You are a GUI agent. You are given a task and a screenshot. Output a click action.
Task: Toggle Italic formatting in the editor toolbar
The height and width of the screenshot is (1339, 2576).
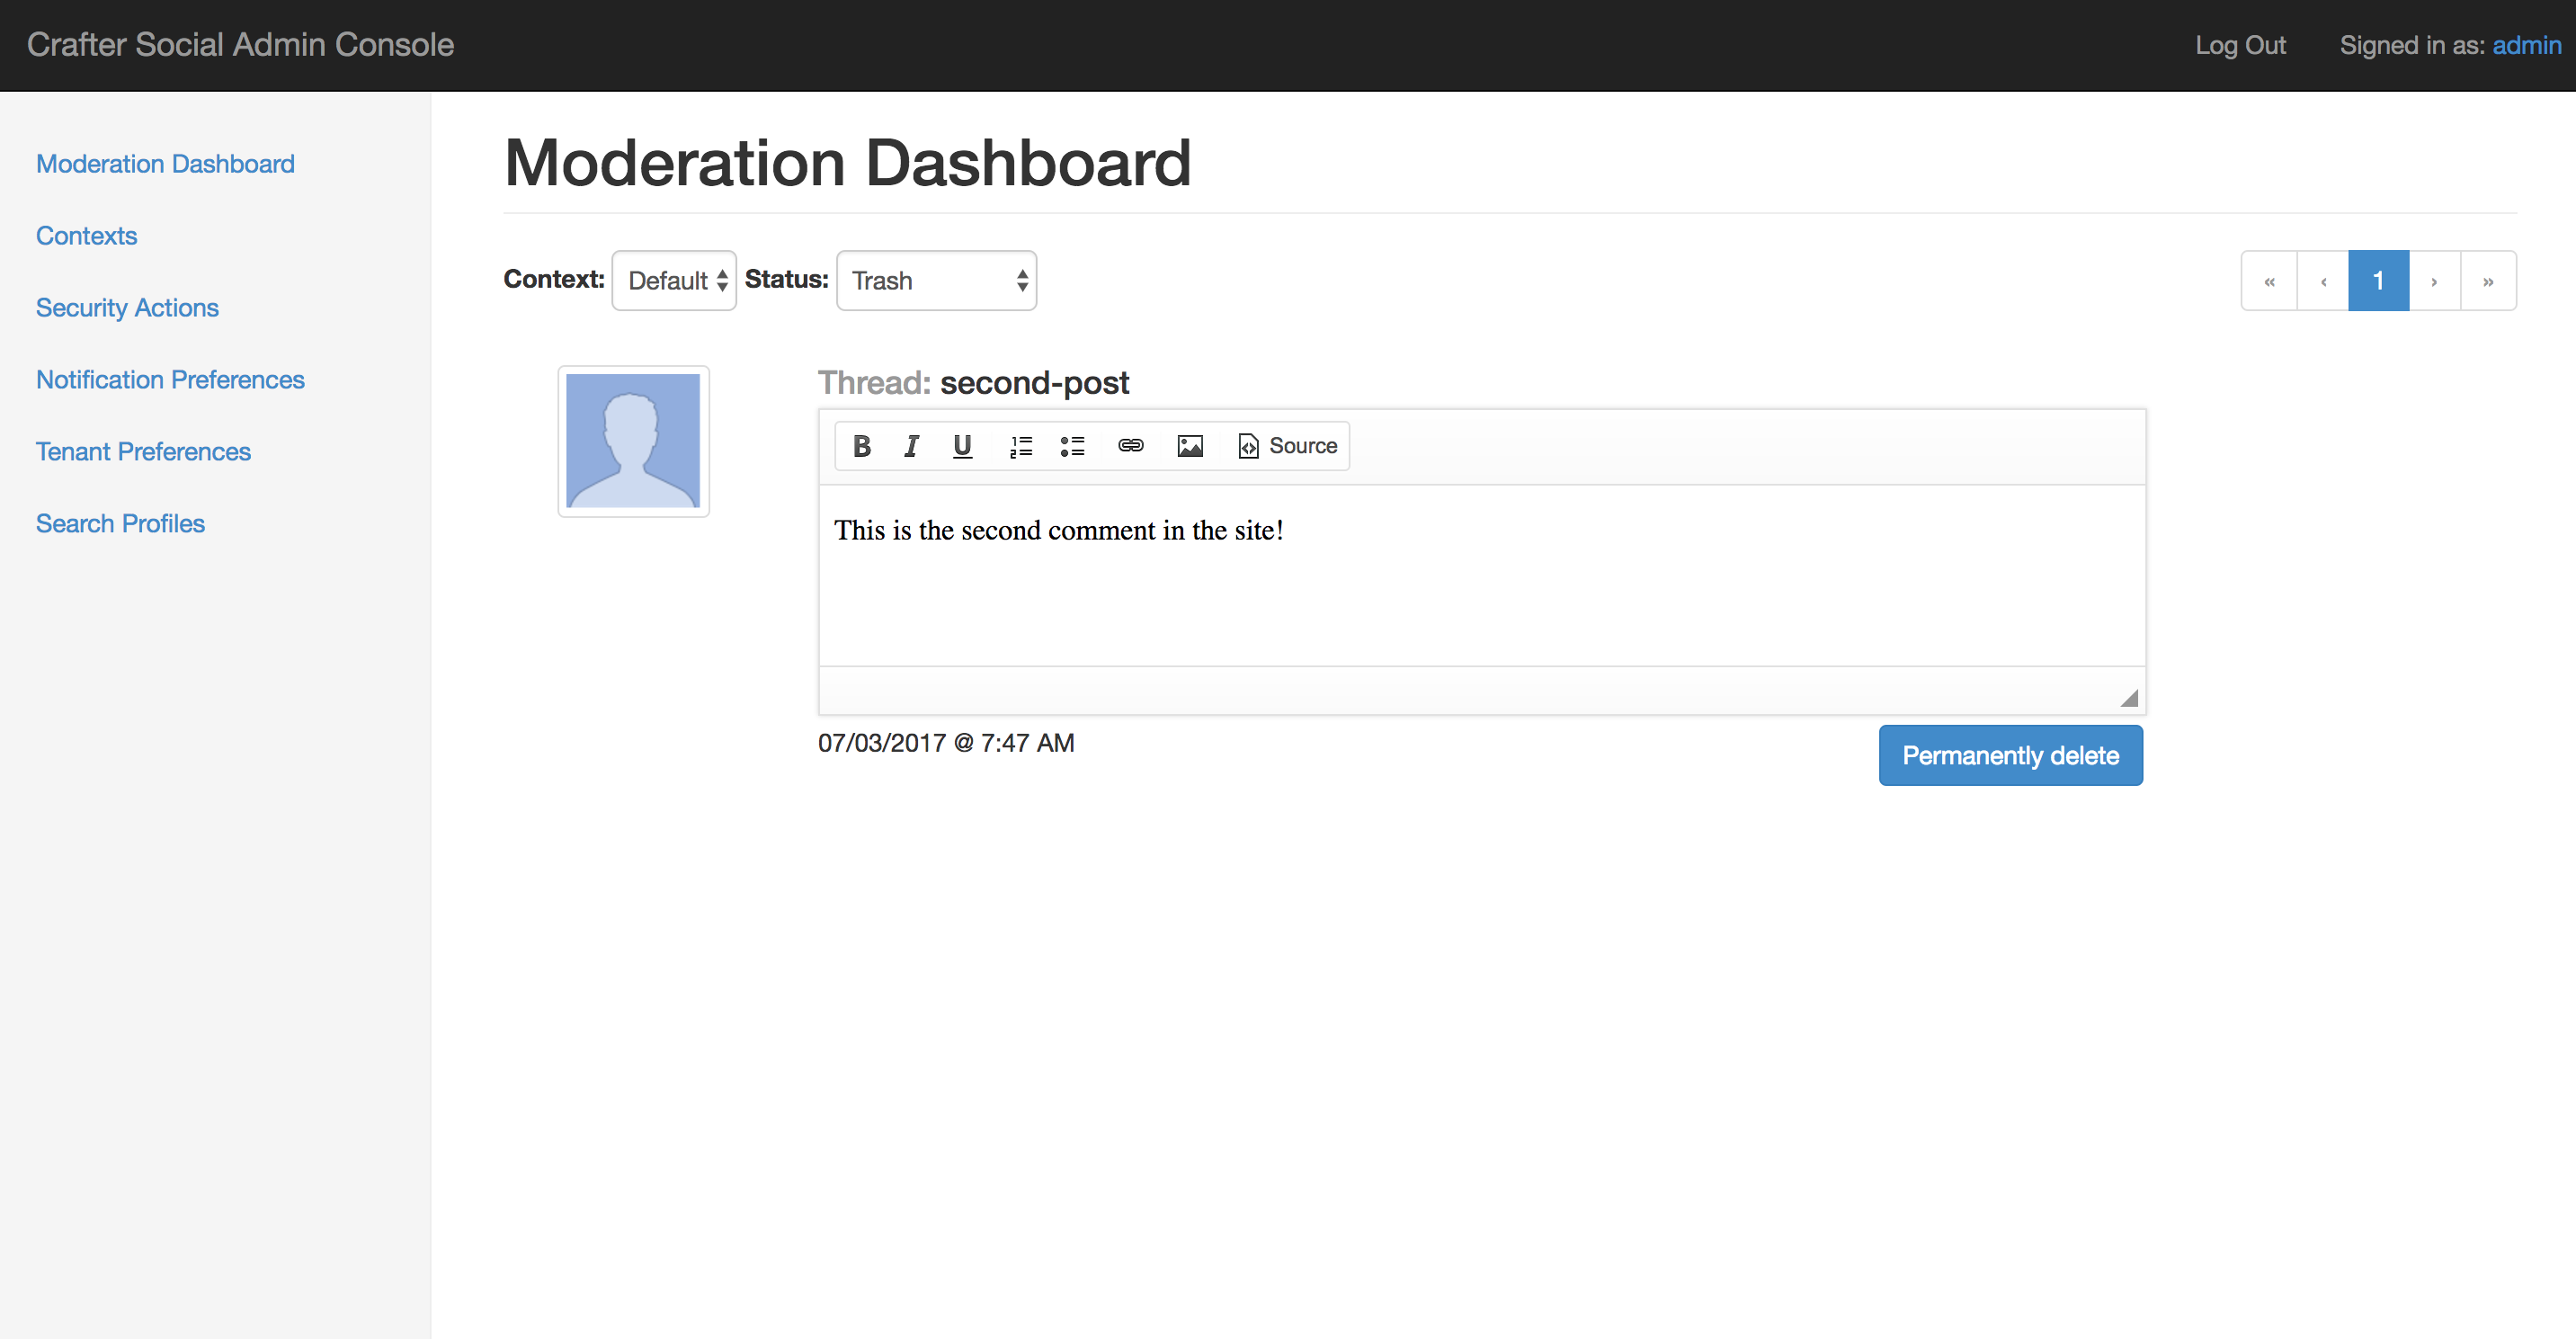click(x=911, y=446)
